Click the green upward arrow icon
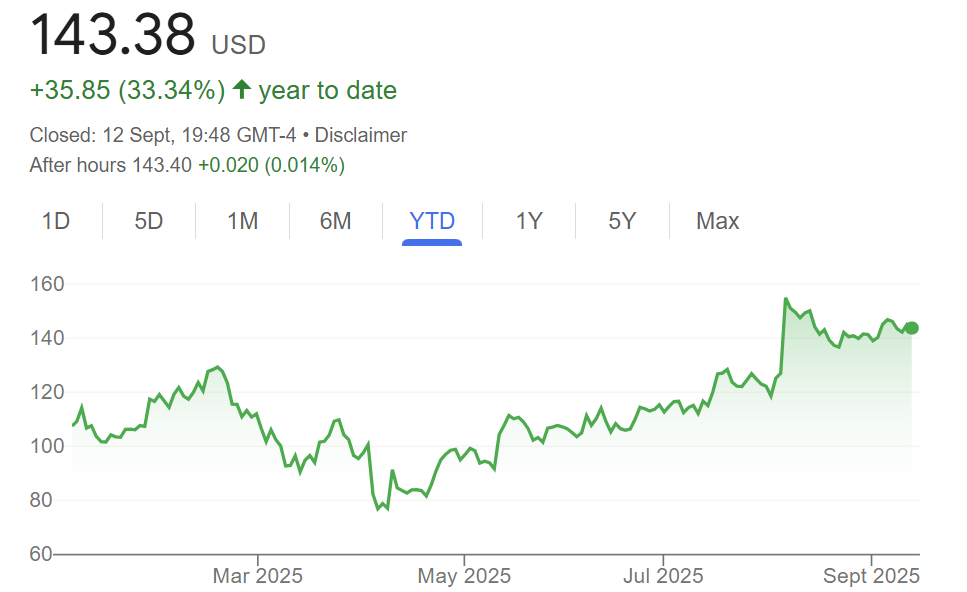This screenshot has height=592, width=967. [x=242, y=89]
